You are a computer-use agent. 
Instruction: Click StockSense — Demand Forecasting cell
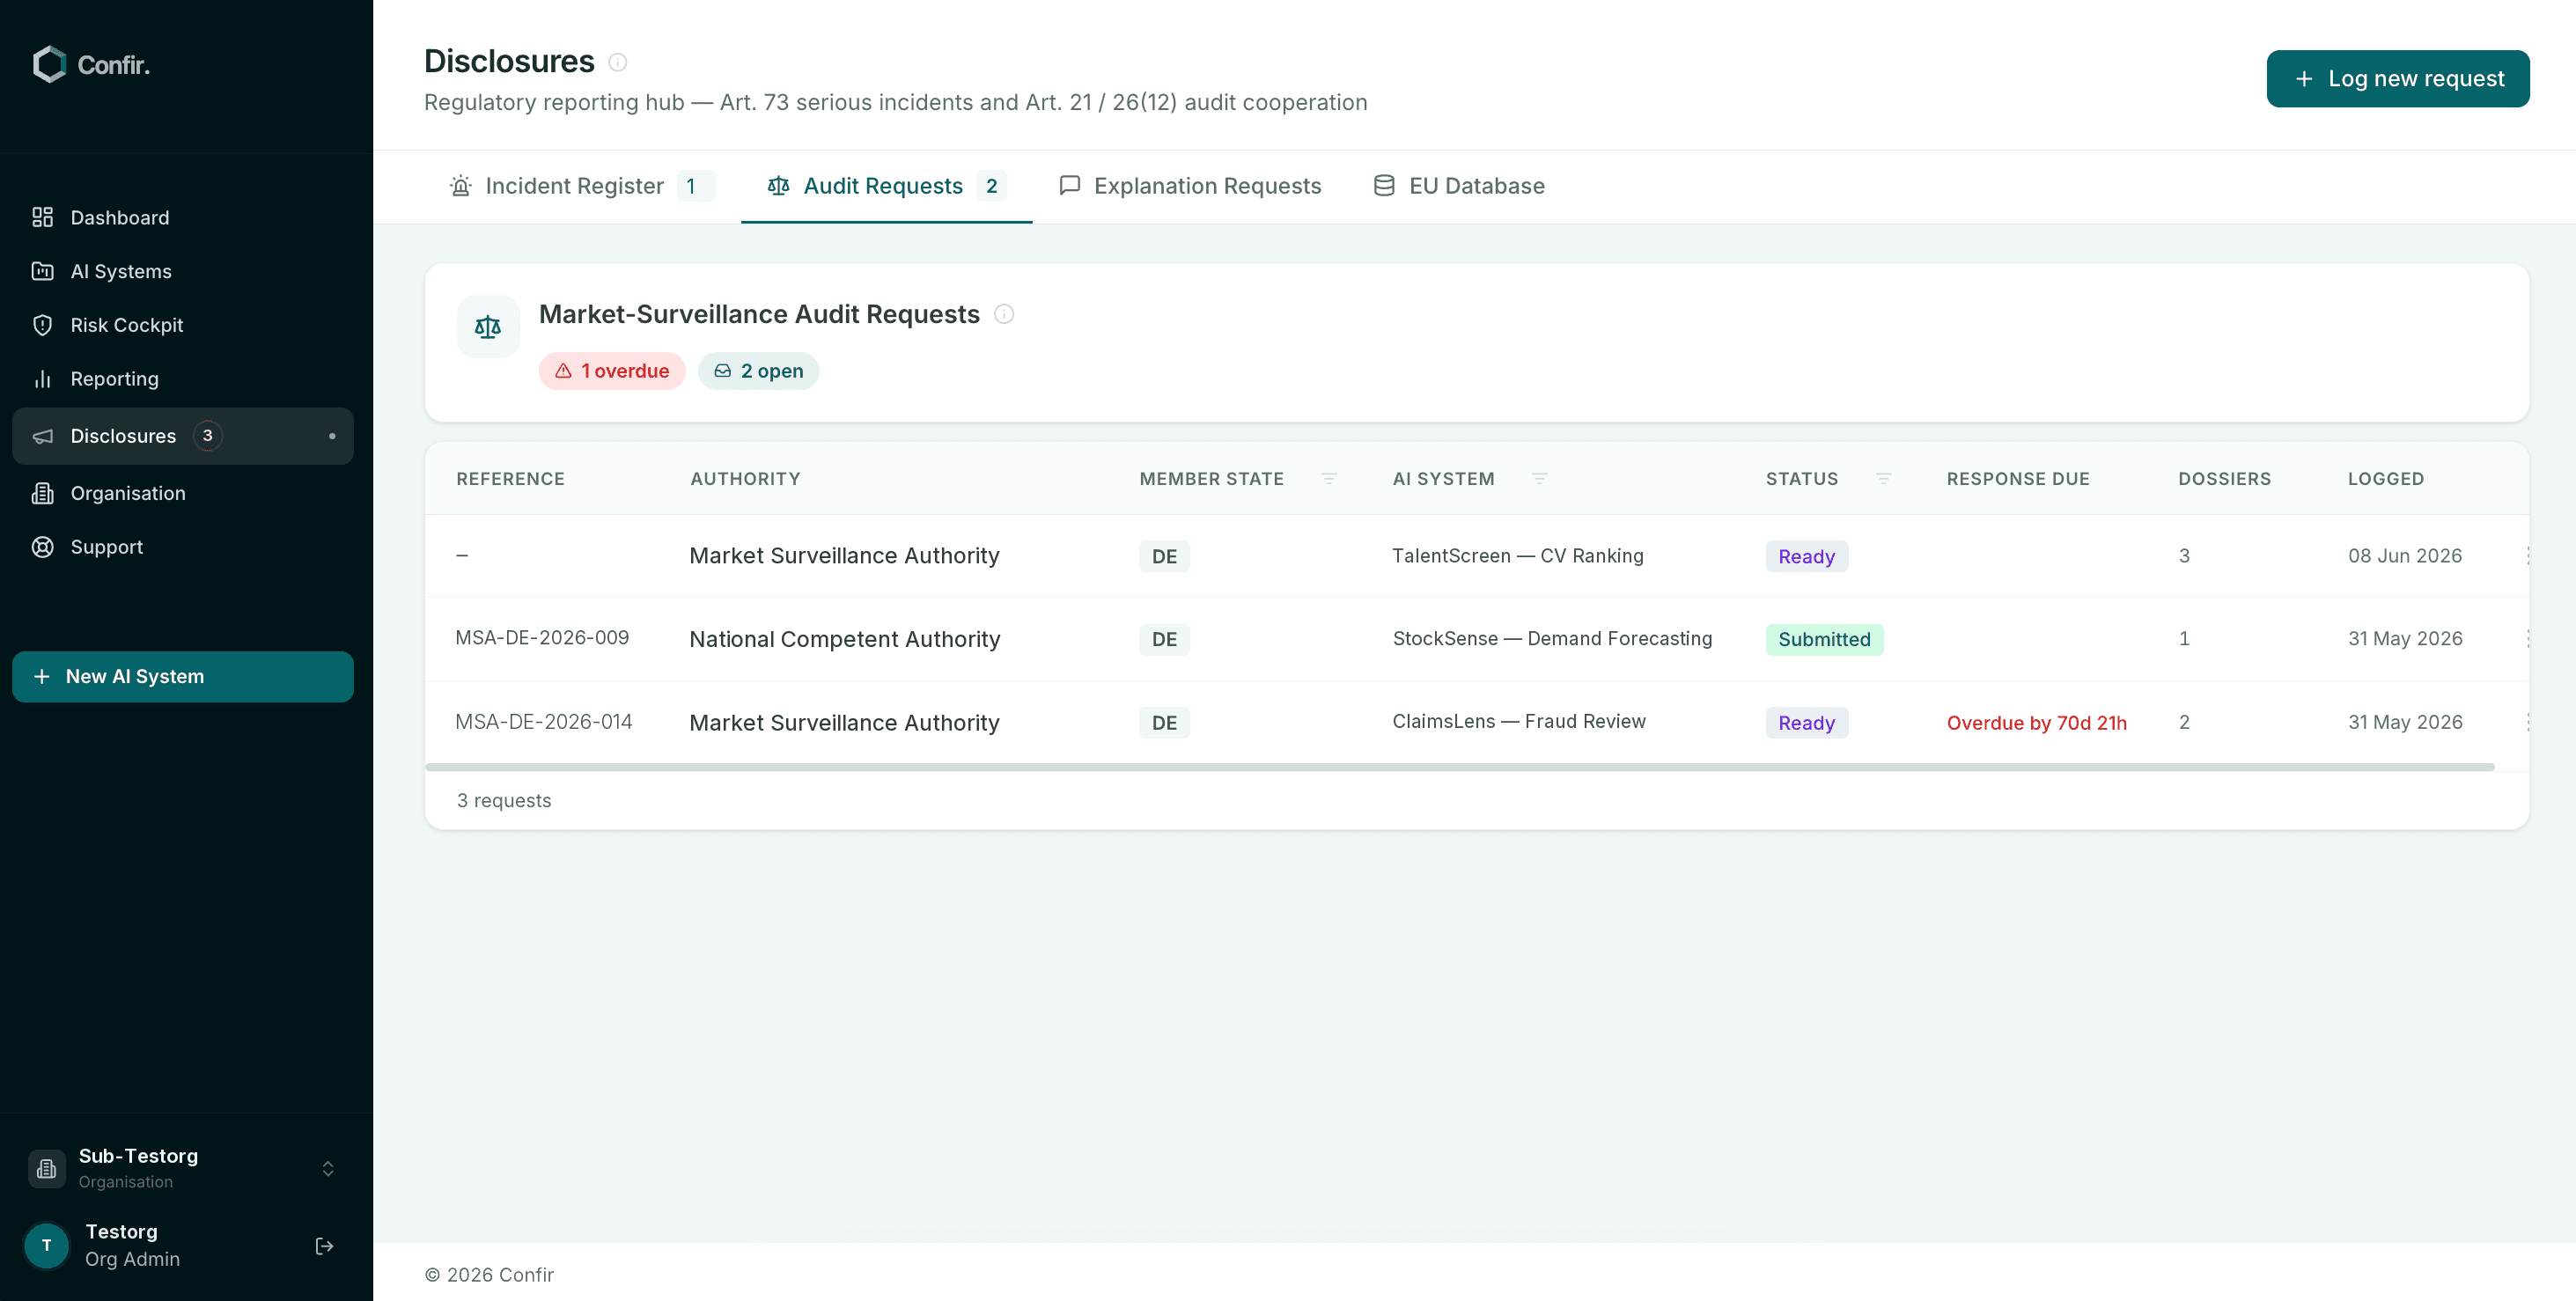(x=1552, y=639)
